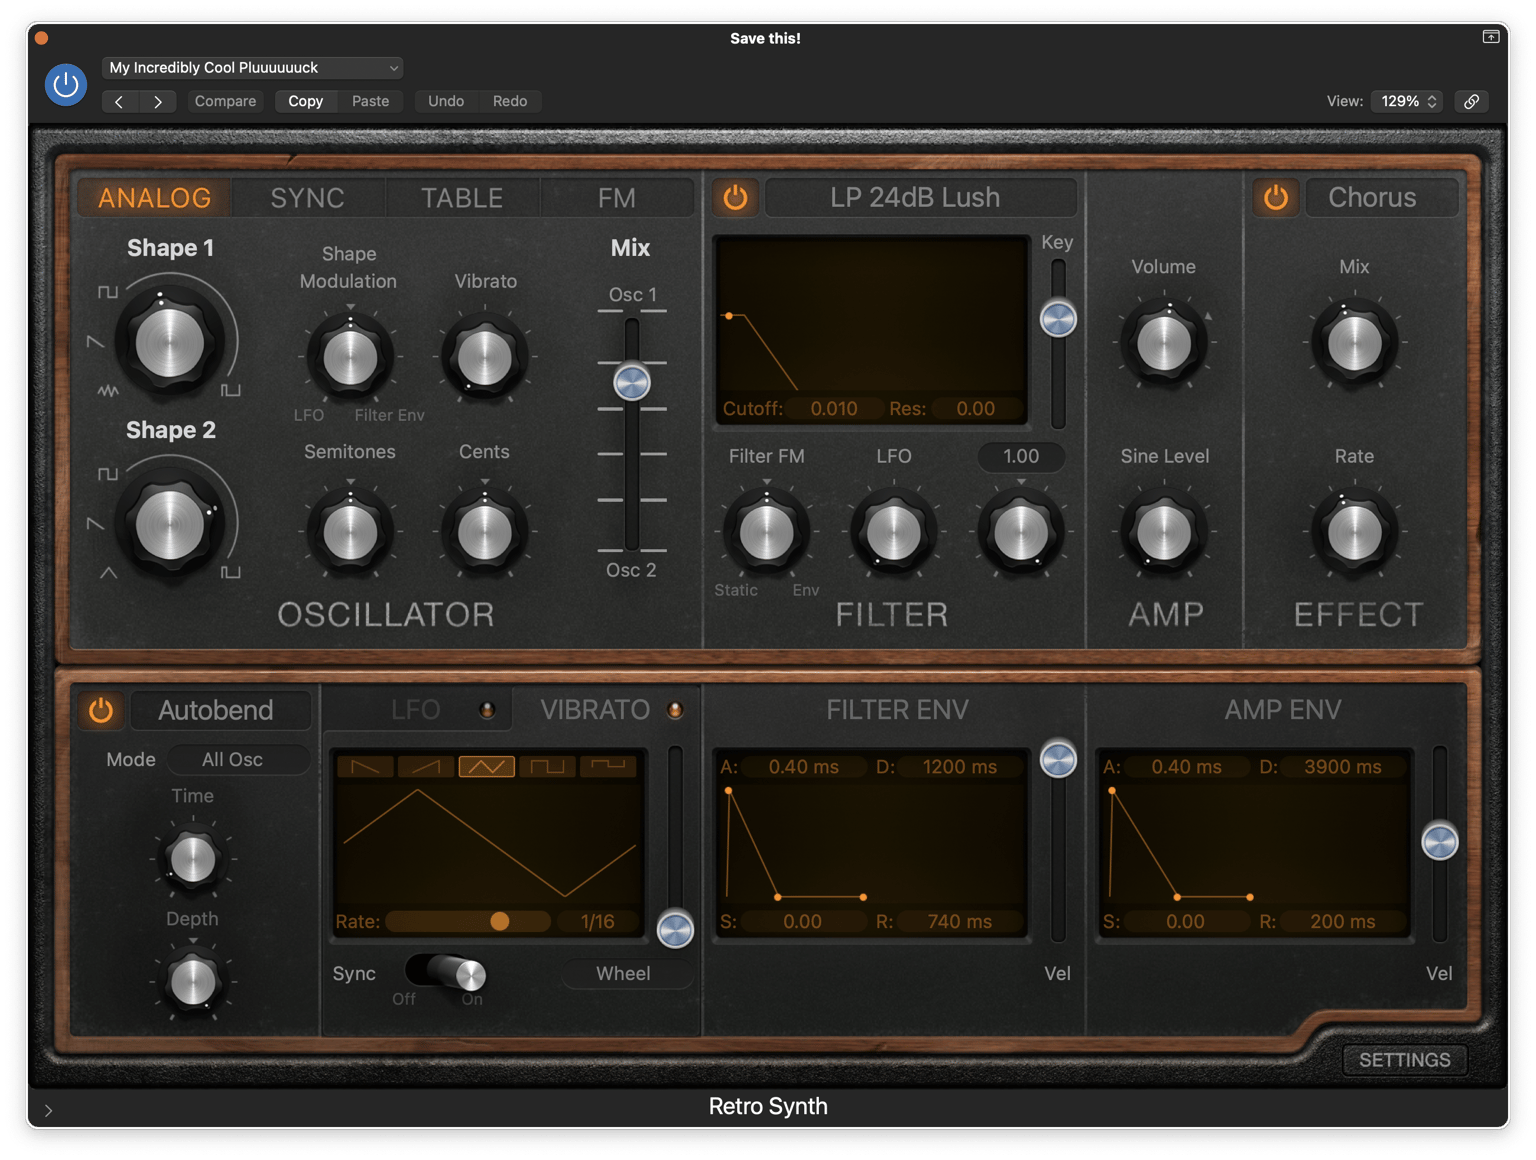Click the Res value 0.00
Viewport: 1536px width, 1160px height.
[x=975, y=408]
